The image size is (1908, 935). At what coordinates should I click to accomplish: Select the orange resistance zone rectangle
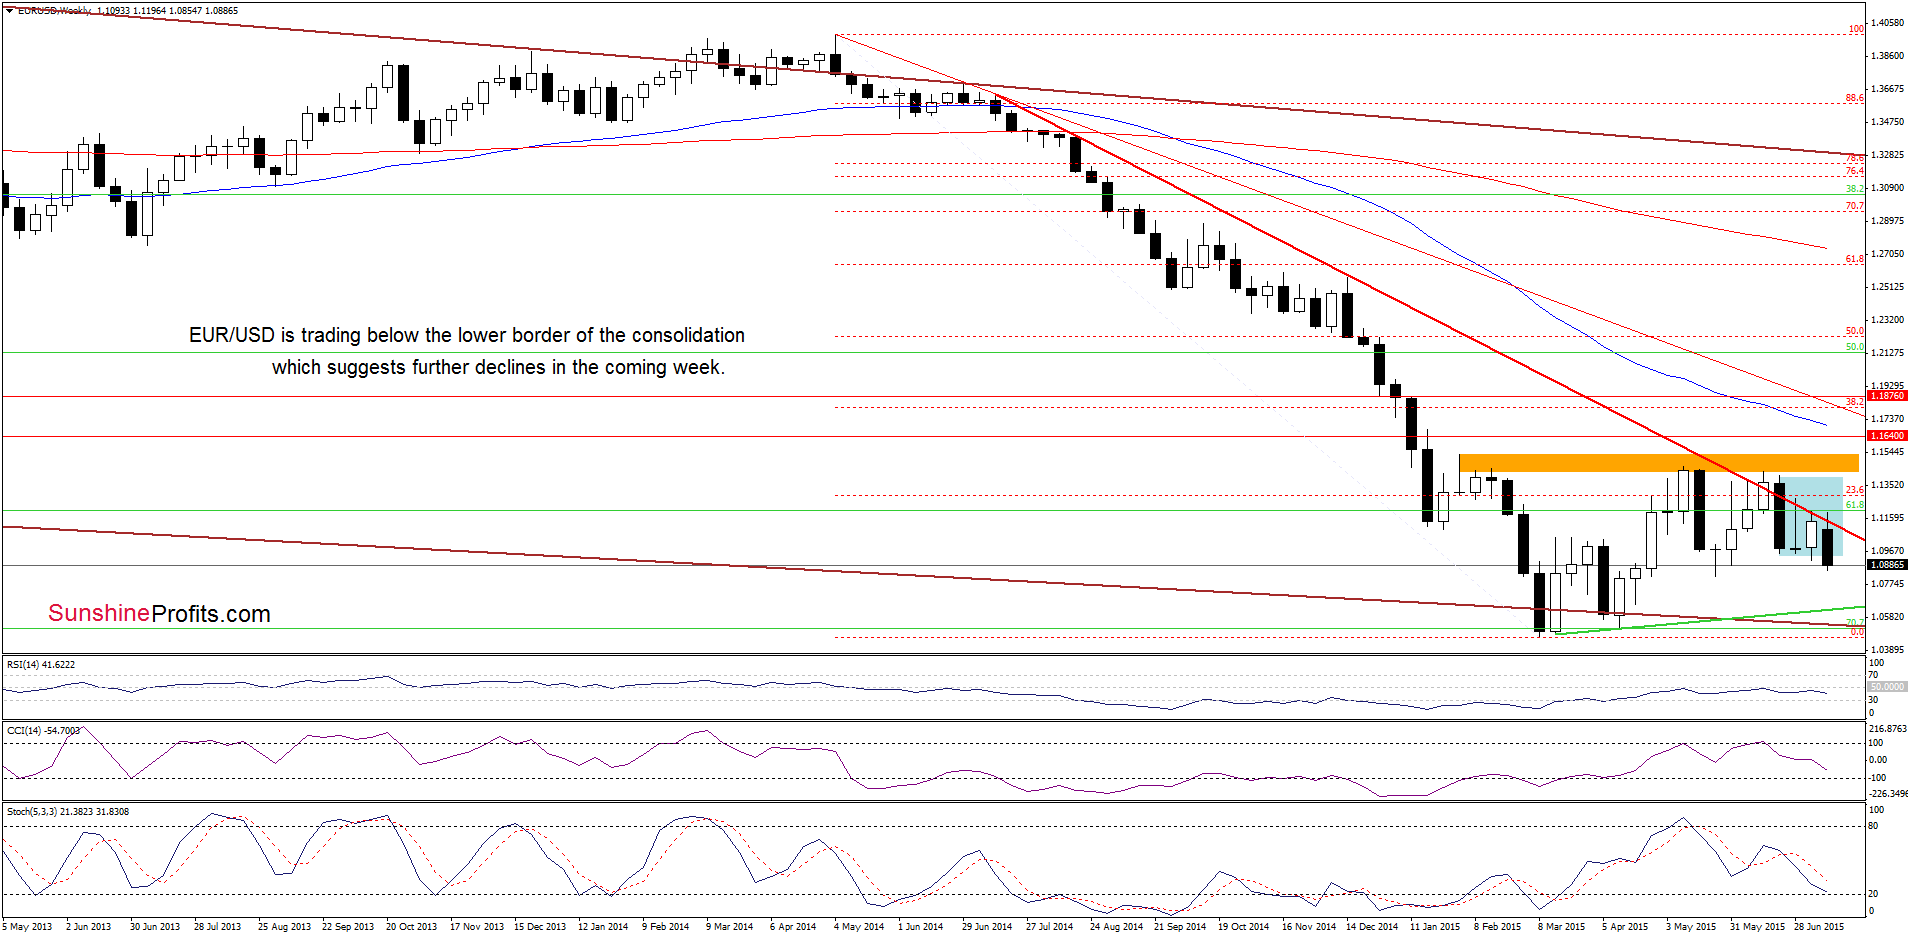tap(1658, 463)
